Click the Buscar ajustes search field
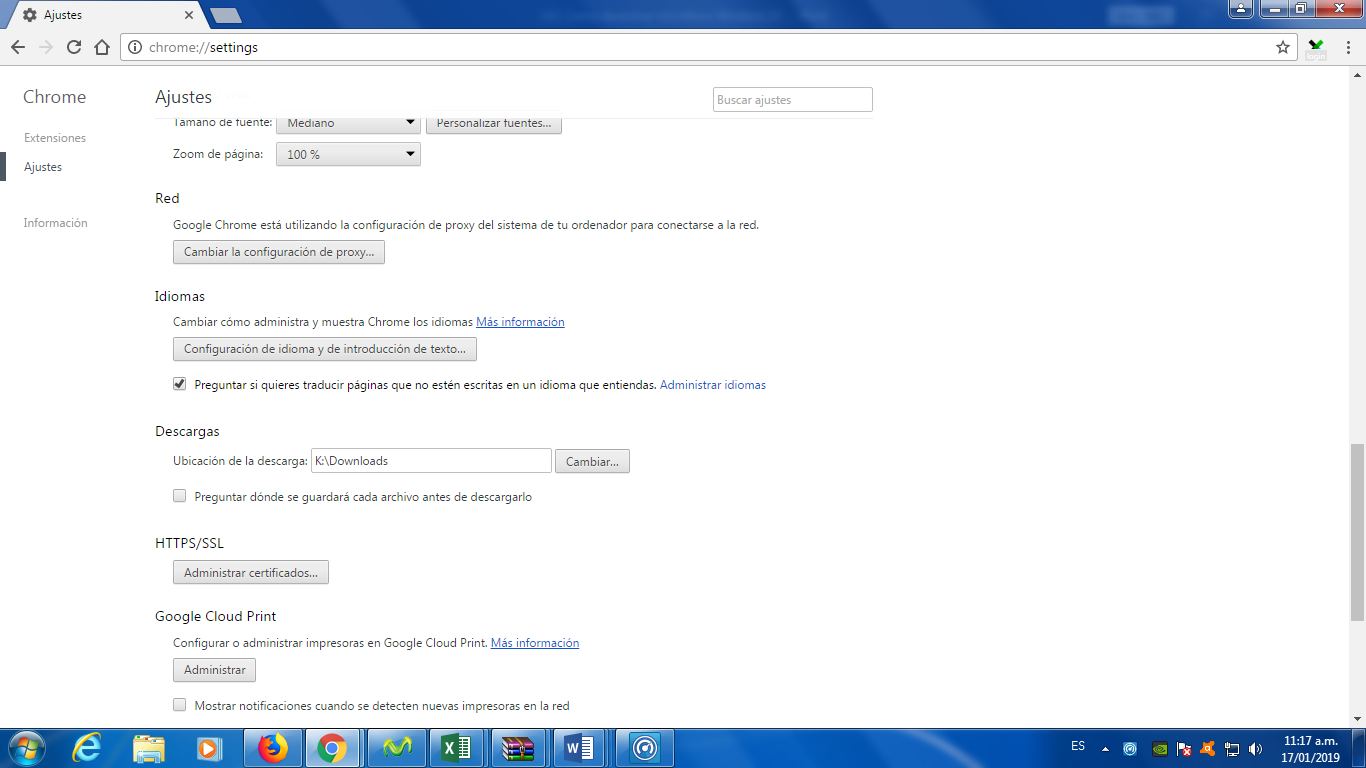Screen dimensions: 1366x768 (793, 100)
